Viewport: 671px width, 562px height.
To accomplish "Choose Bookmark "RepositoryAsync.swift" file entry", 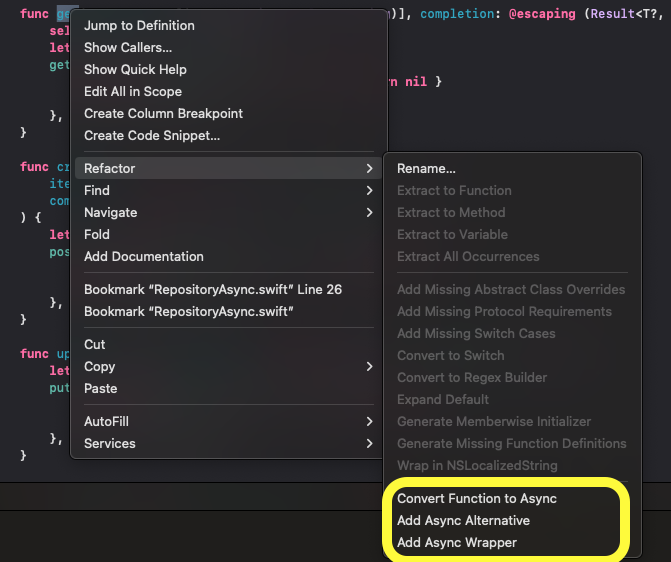I will [229, 312].
